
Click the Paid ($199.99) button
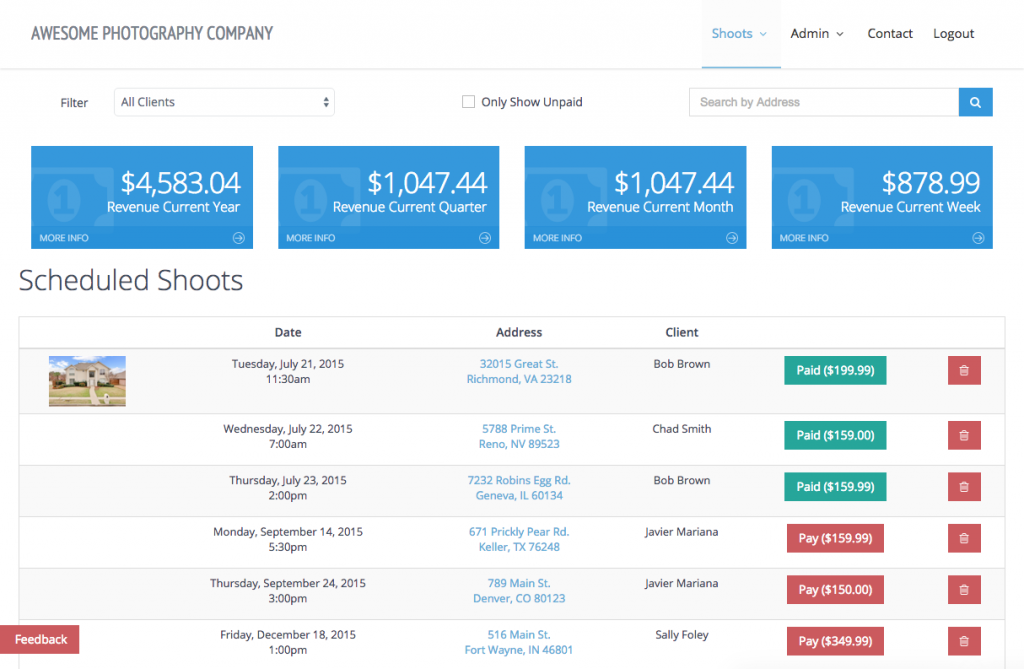(x=835, y=370)
